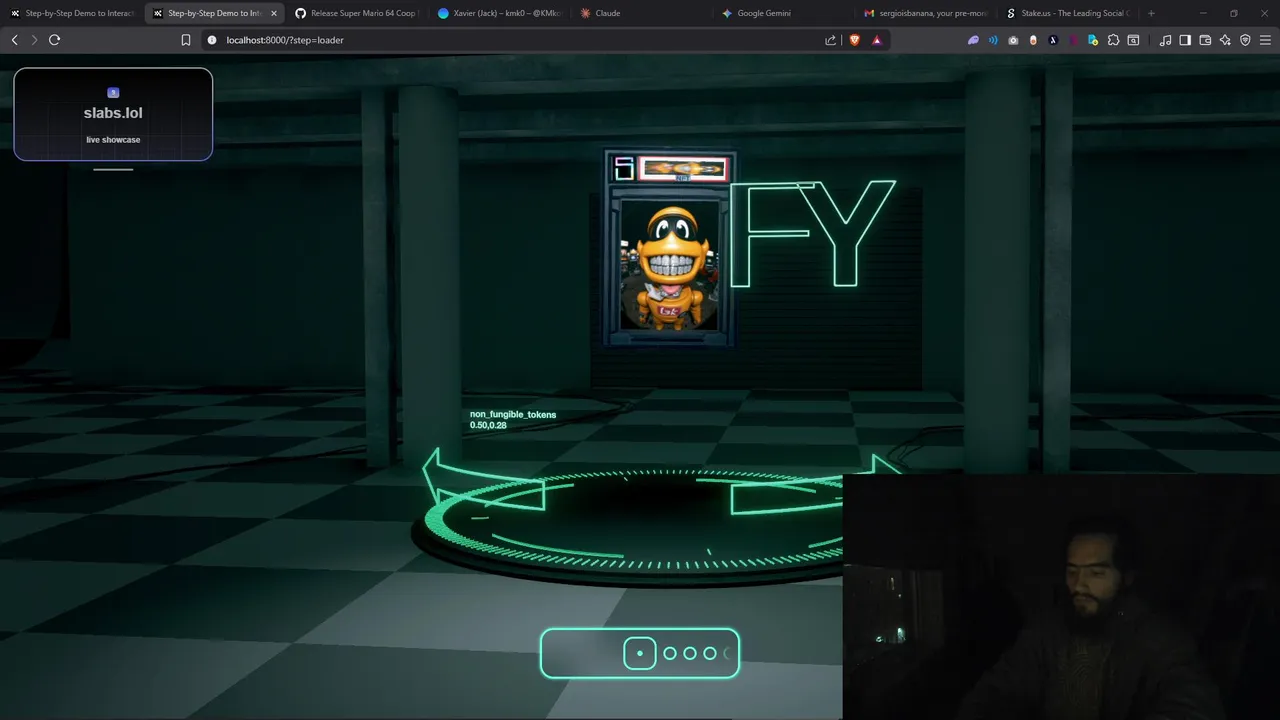Click the blue sound-wave extension icon
1280x720 pixels.
993,40
